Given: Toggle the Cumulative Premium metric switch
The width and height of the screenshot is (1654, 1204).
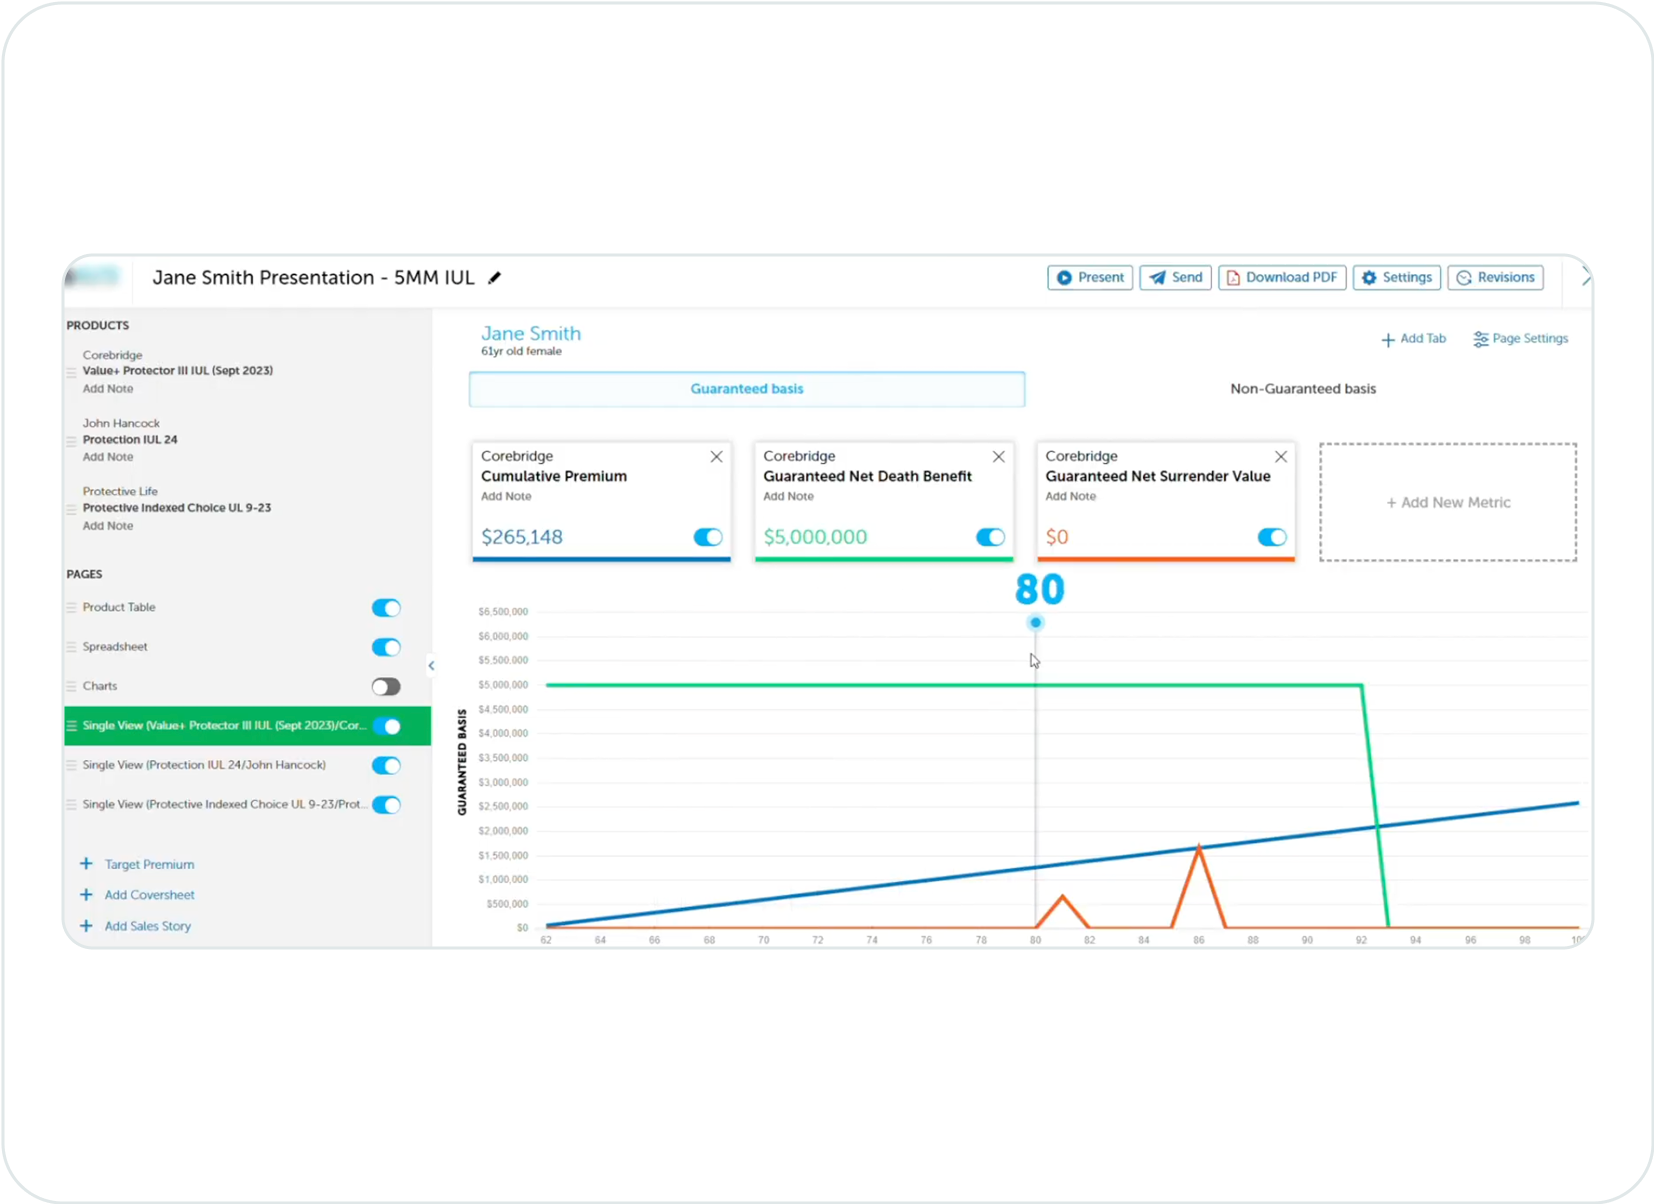Looking at the screenshot, I should pyautogui.click(x=707, y=537).
